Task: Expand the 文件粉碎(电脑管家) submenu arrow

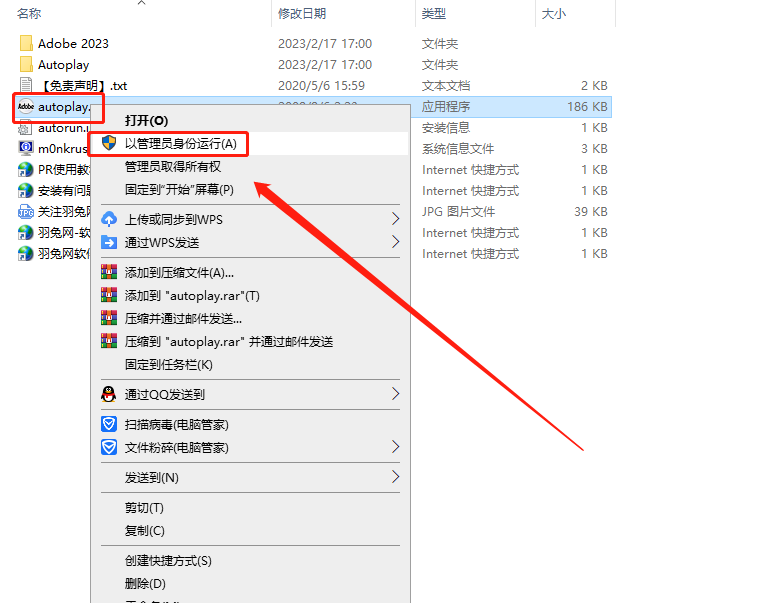Action: [x=395, y=447]
